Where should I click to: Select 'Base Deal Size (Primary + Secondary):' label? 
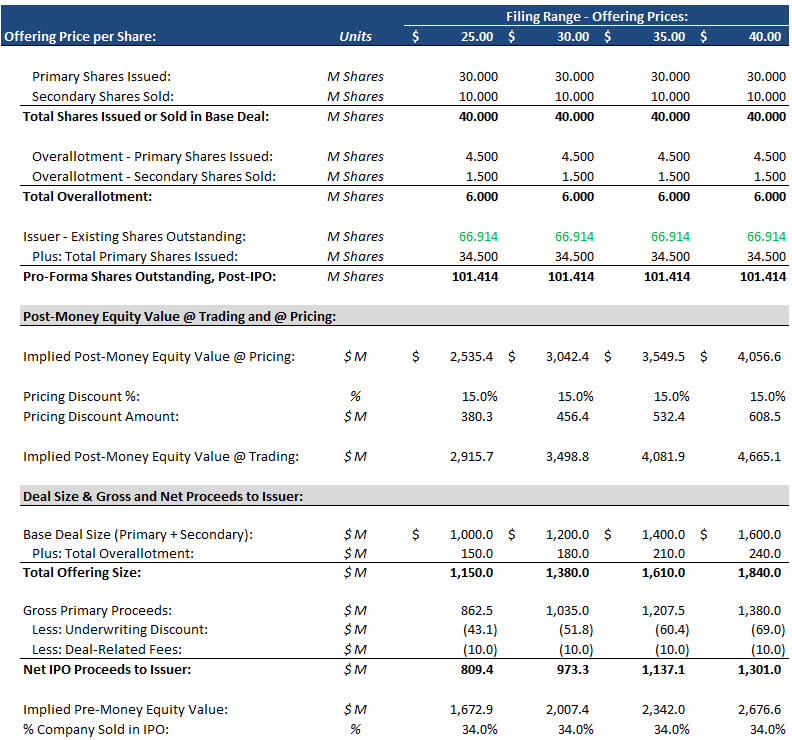click(x=138, y=534)
